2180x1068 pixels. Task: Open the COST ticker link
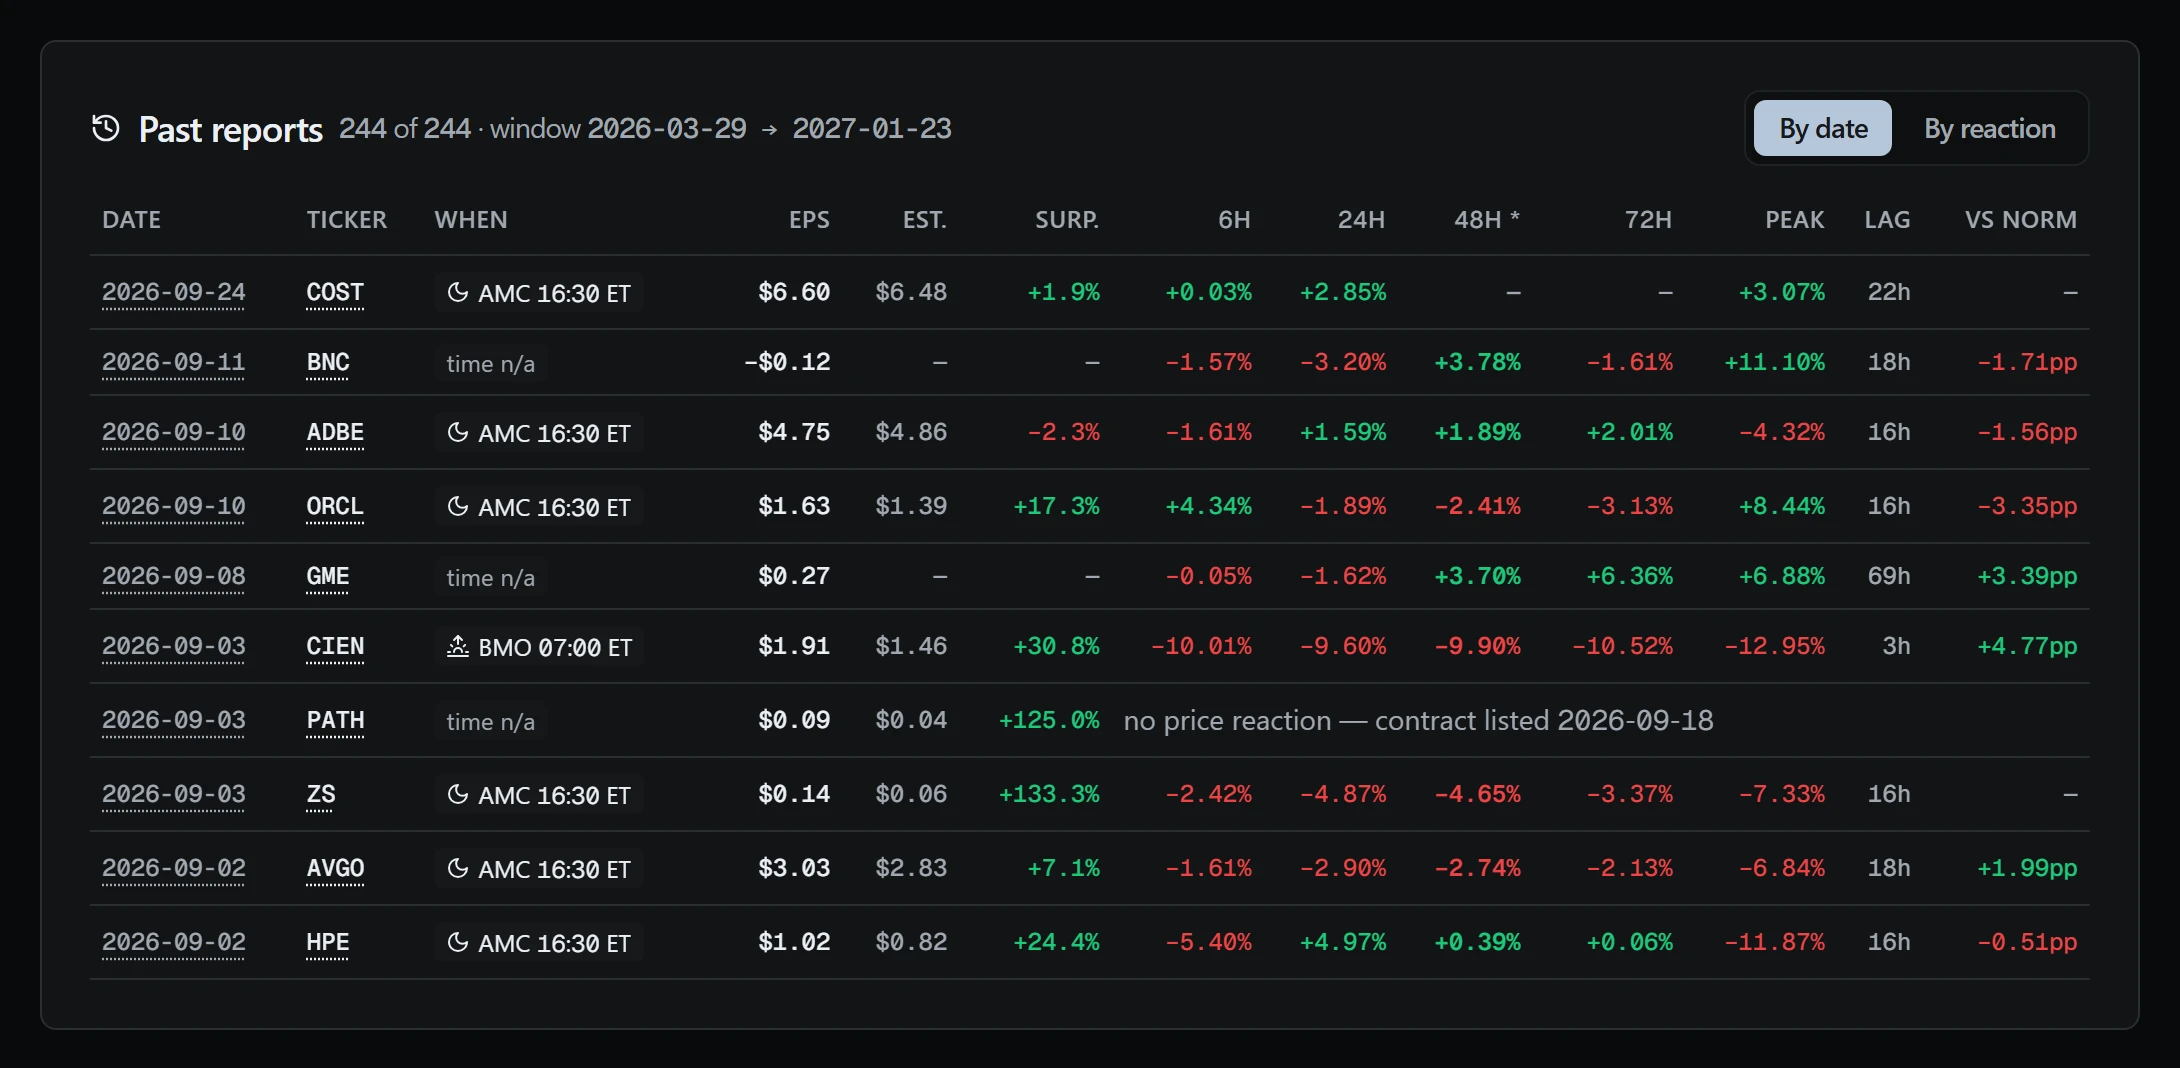click(335, 293)
